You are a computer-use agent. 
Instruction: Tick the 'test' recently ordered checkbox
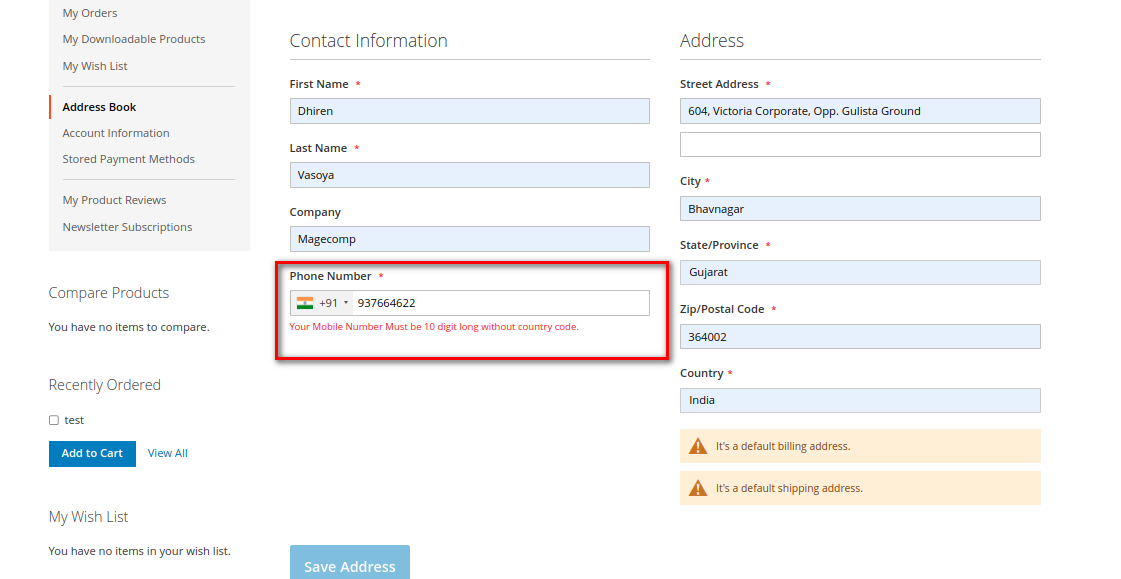coord(54,421)
